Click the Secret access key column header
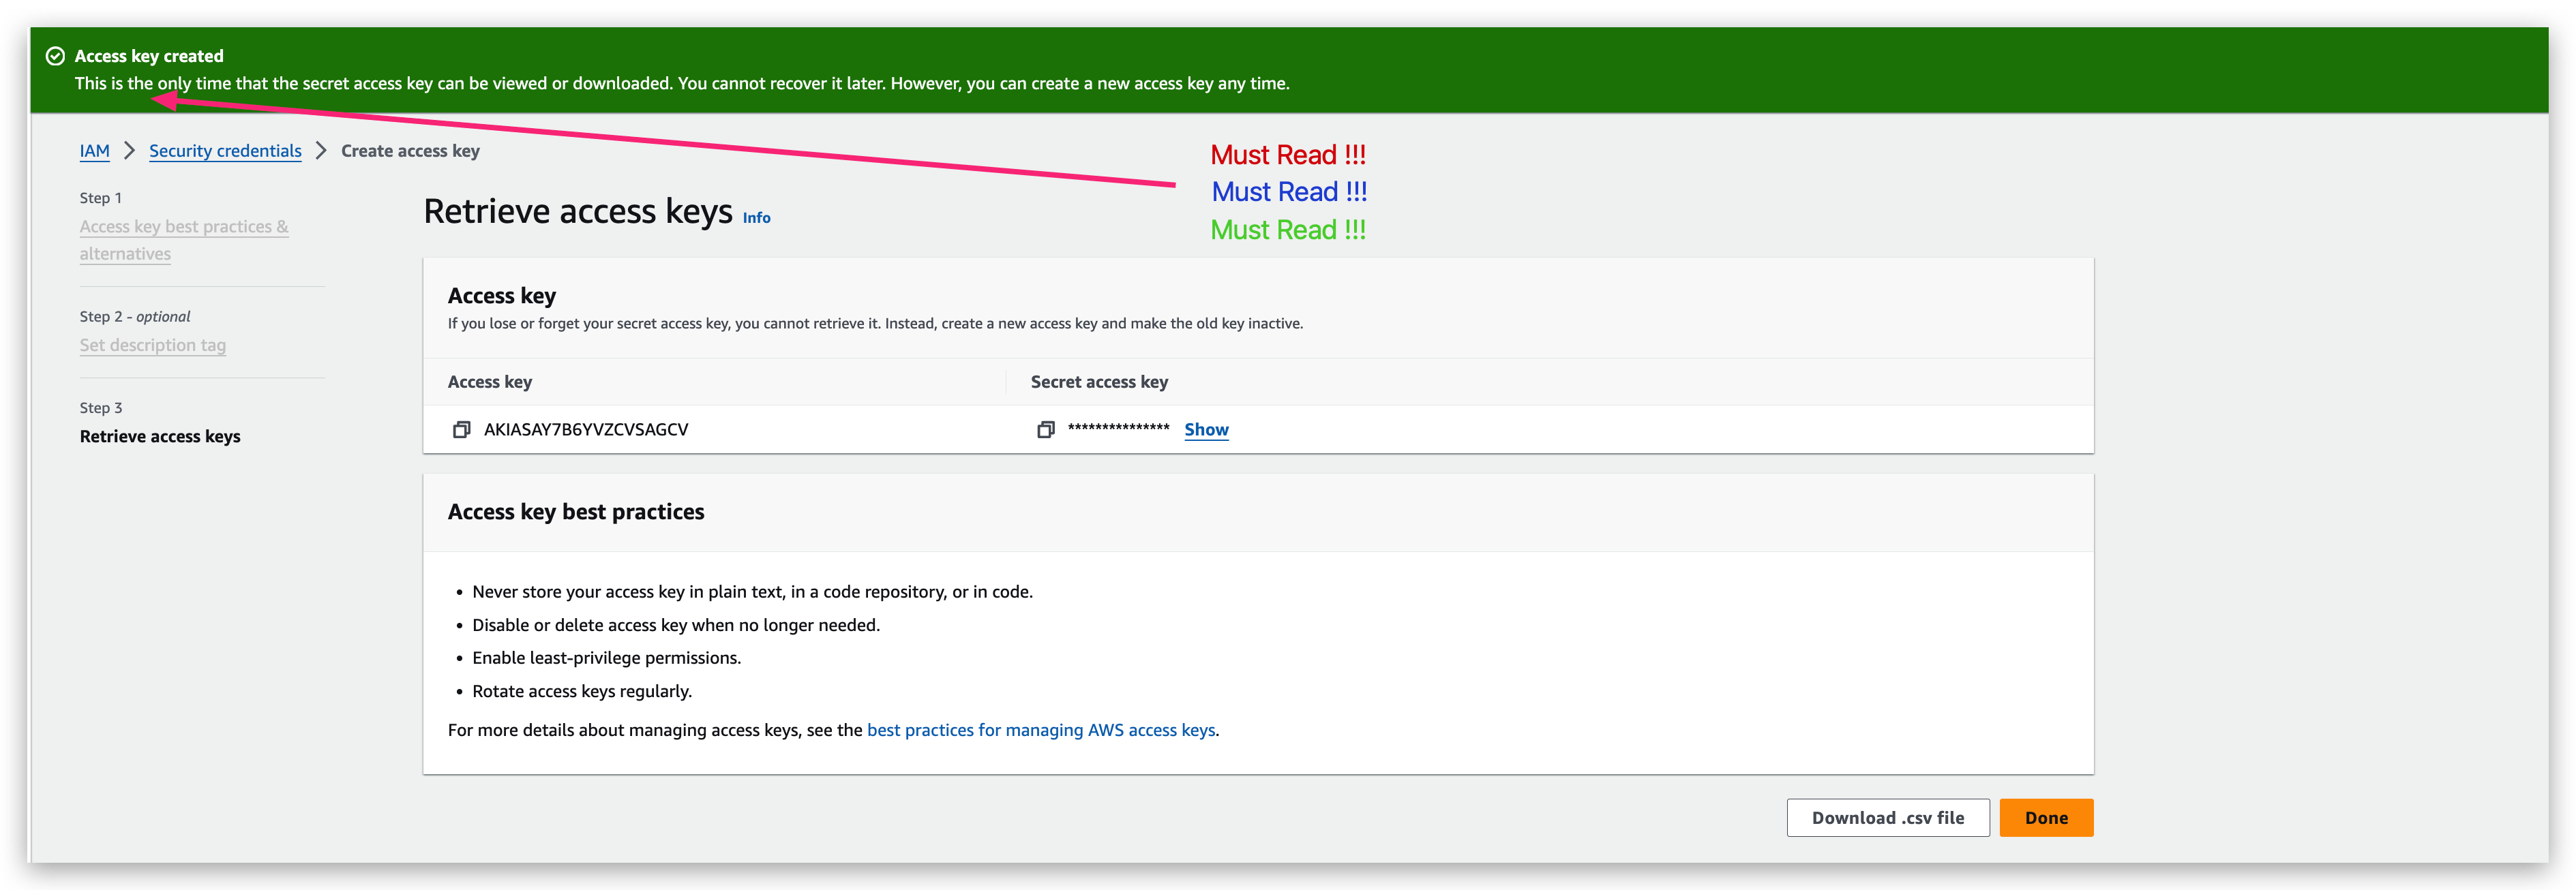 pos(1098,381)
